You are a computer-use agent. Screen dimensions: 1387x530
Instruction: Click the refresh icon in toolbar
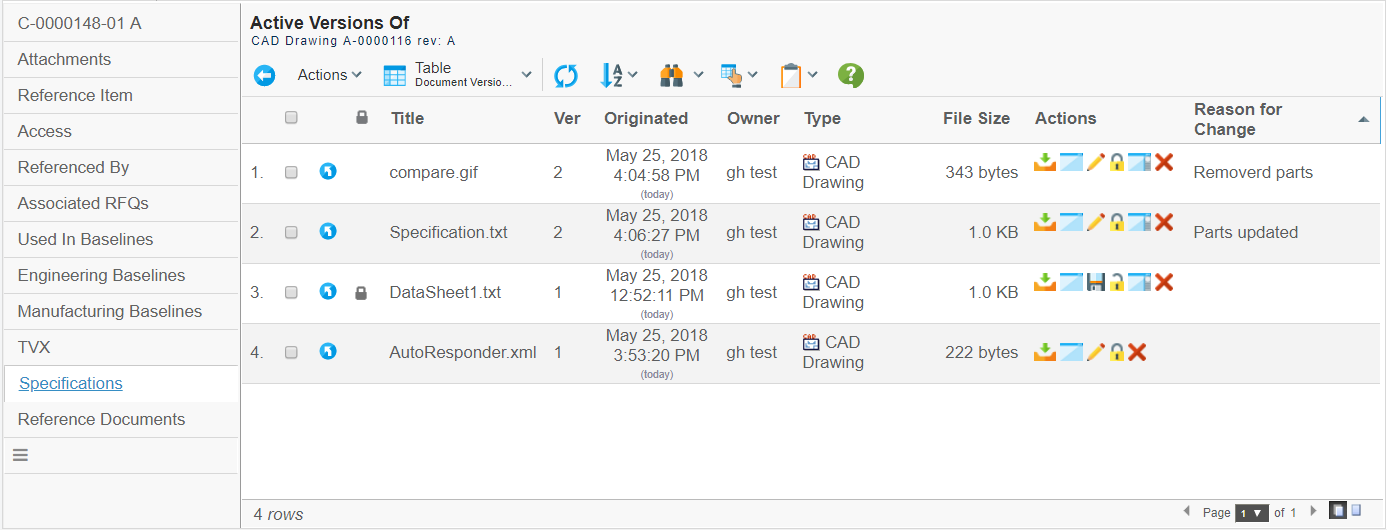pos(566,76)
